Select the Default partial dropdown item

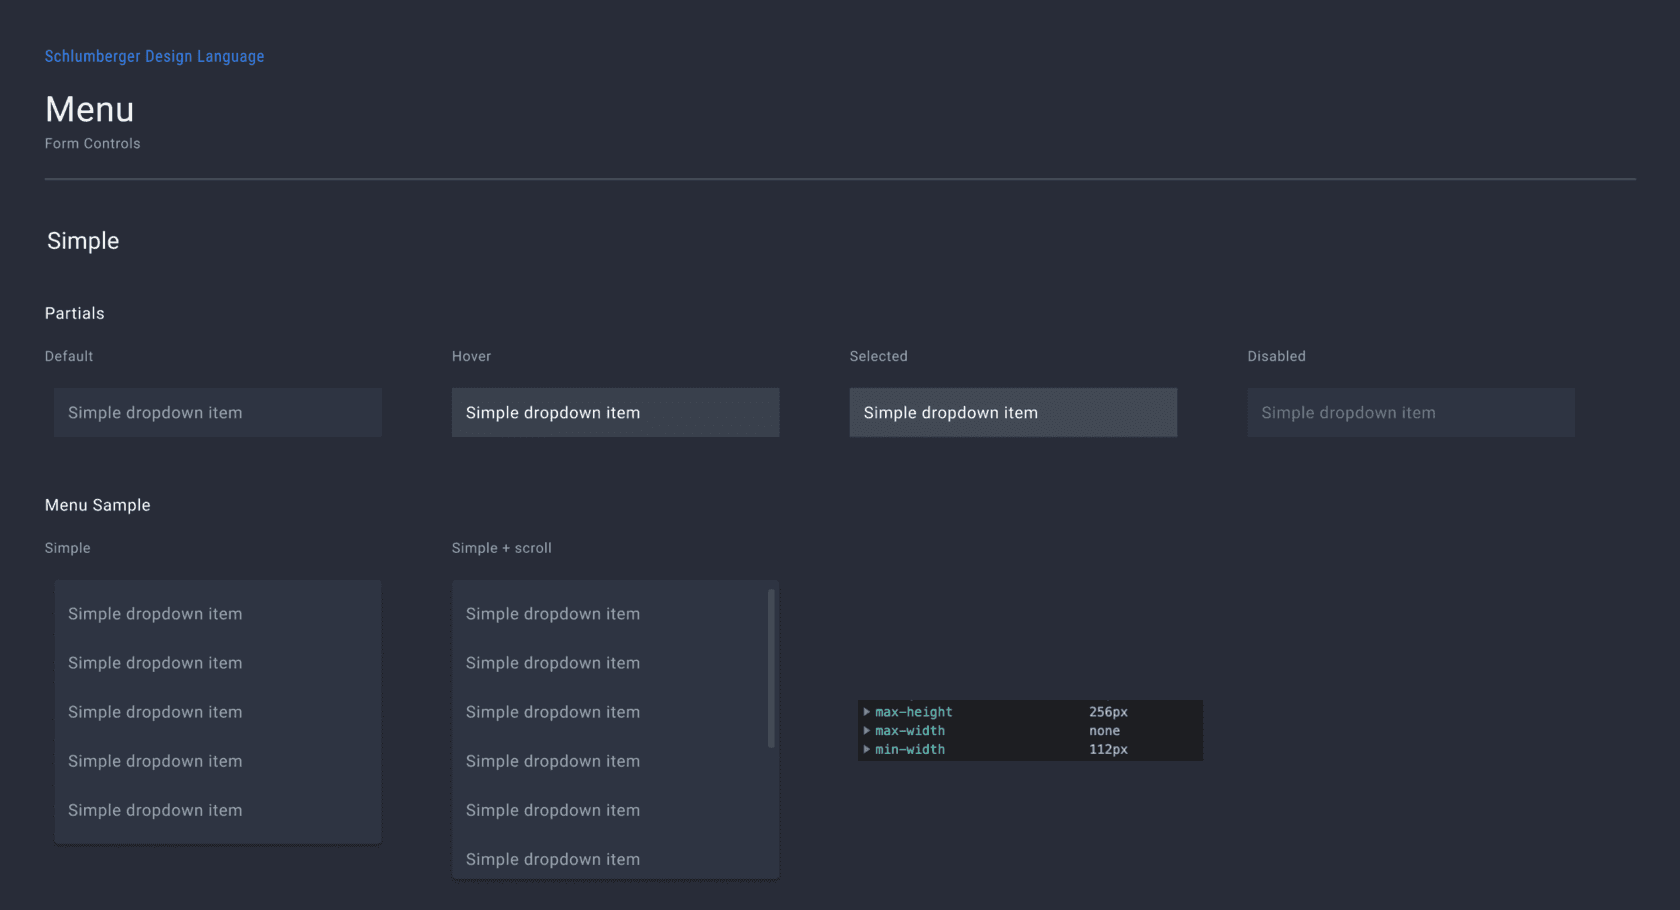(218, 412)
